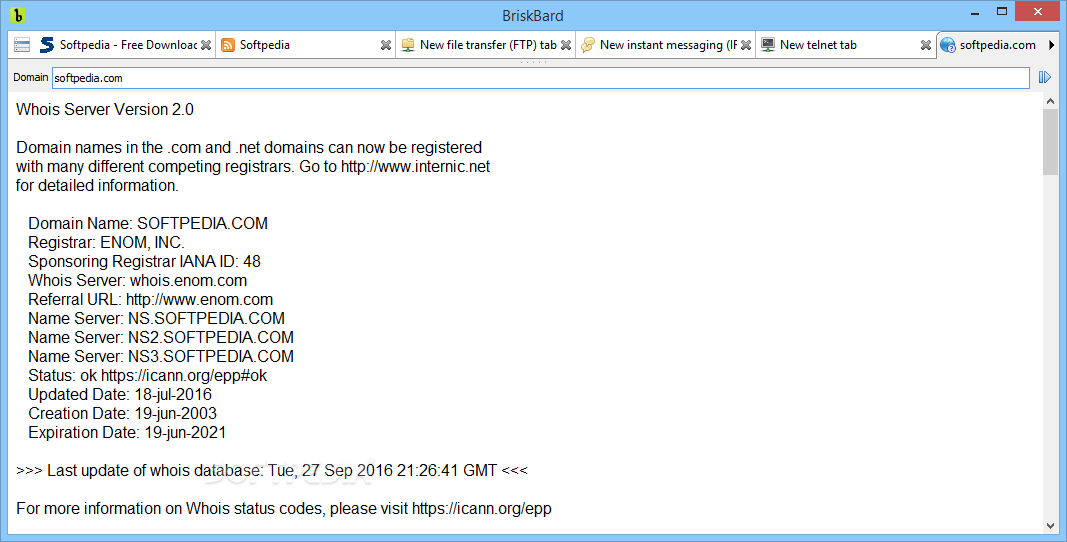Click the whois globe icon on softpedia.com tab
The image size is (1067, 542).
coord(948,45)
